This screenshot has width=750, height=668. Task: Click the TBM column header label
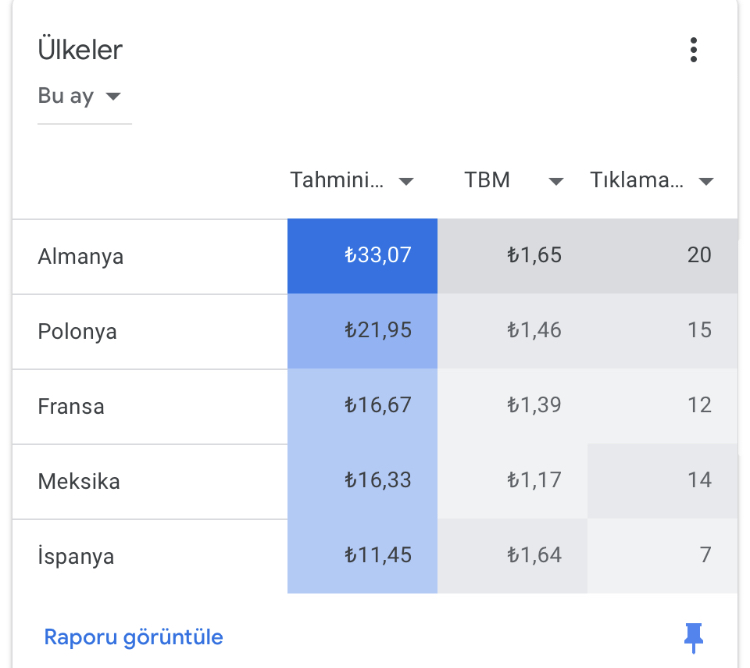487,180
